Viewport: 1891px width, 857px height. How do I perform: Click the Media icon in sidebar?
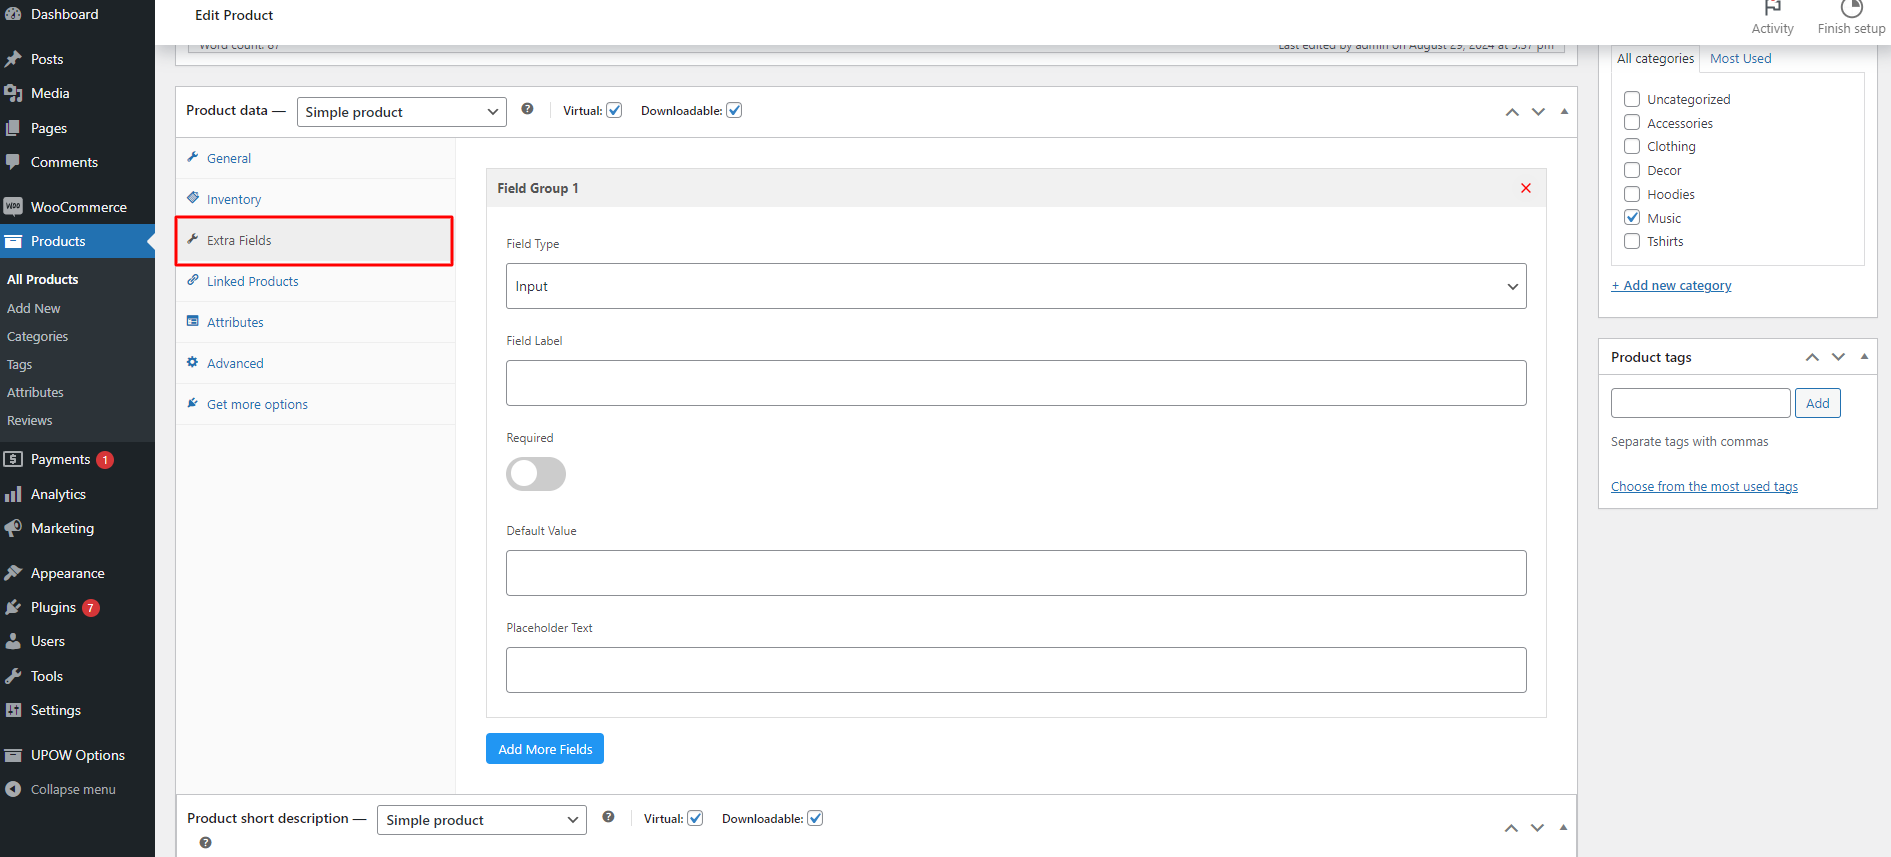click(x=13, y=93)
